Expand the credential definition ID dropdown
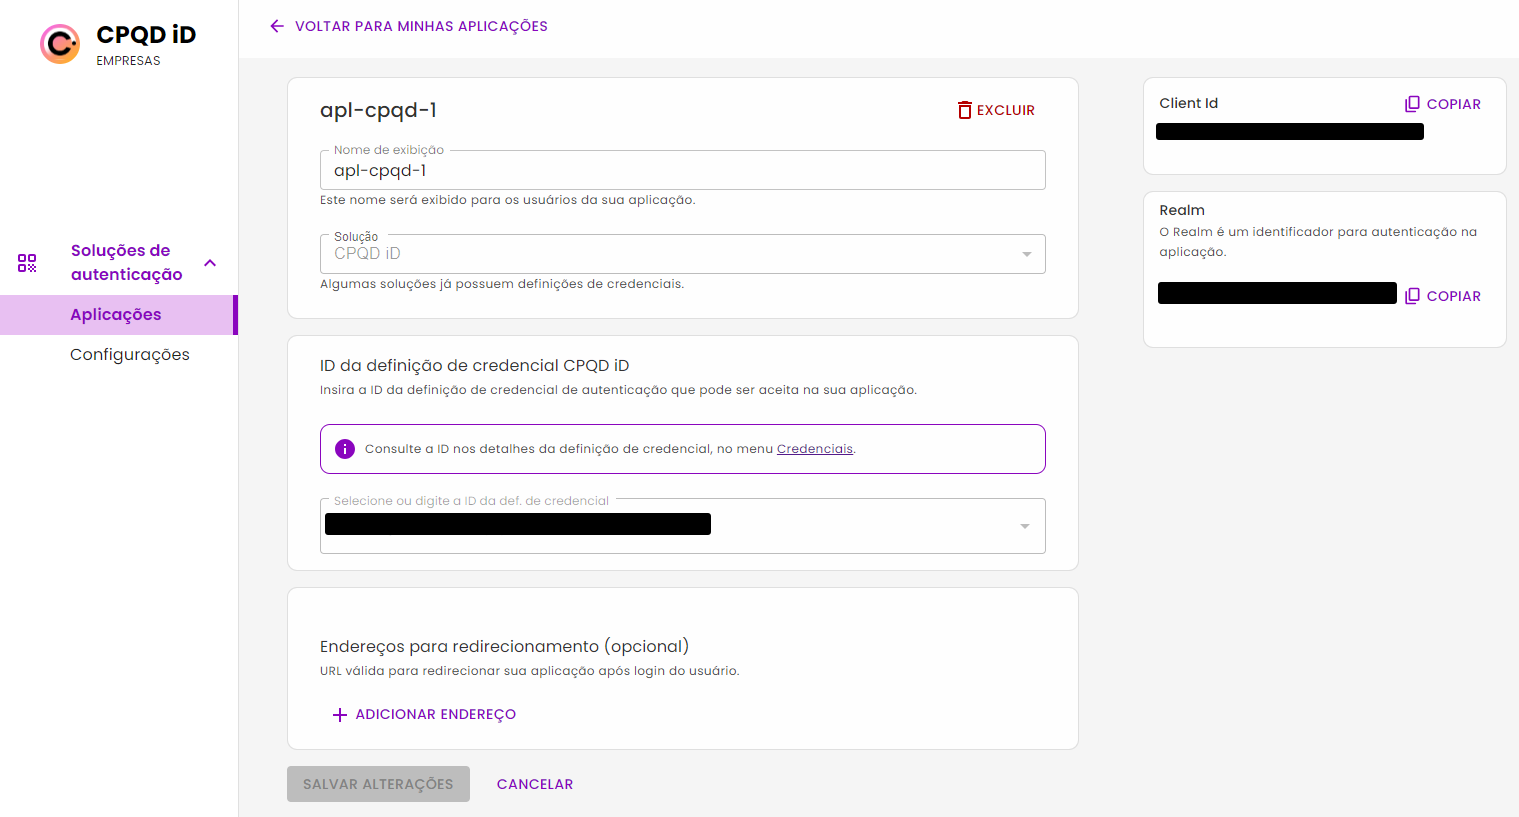The image size is (1519, 817). pyautogui.click(x=1023, y=525)
